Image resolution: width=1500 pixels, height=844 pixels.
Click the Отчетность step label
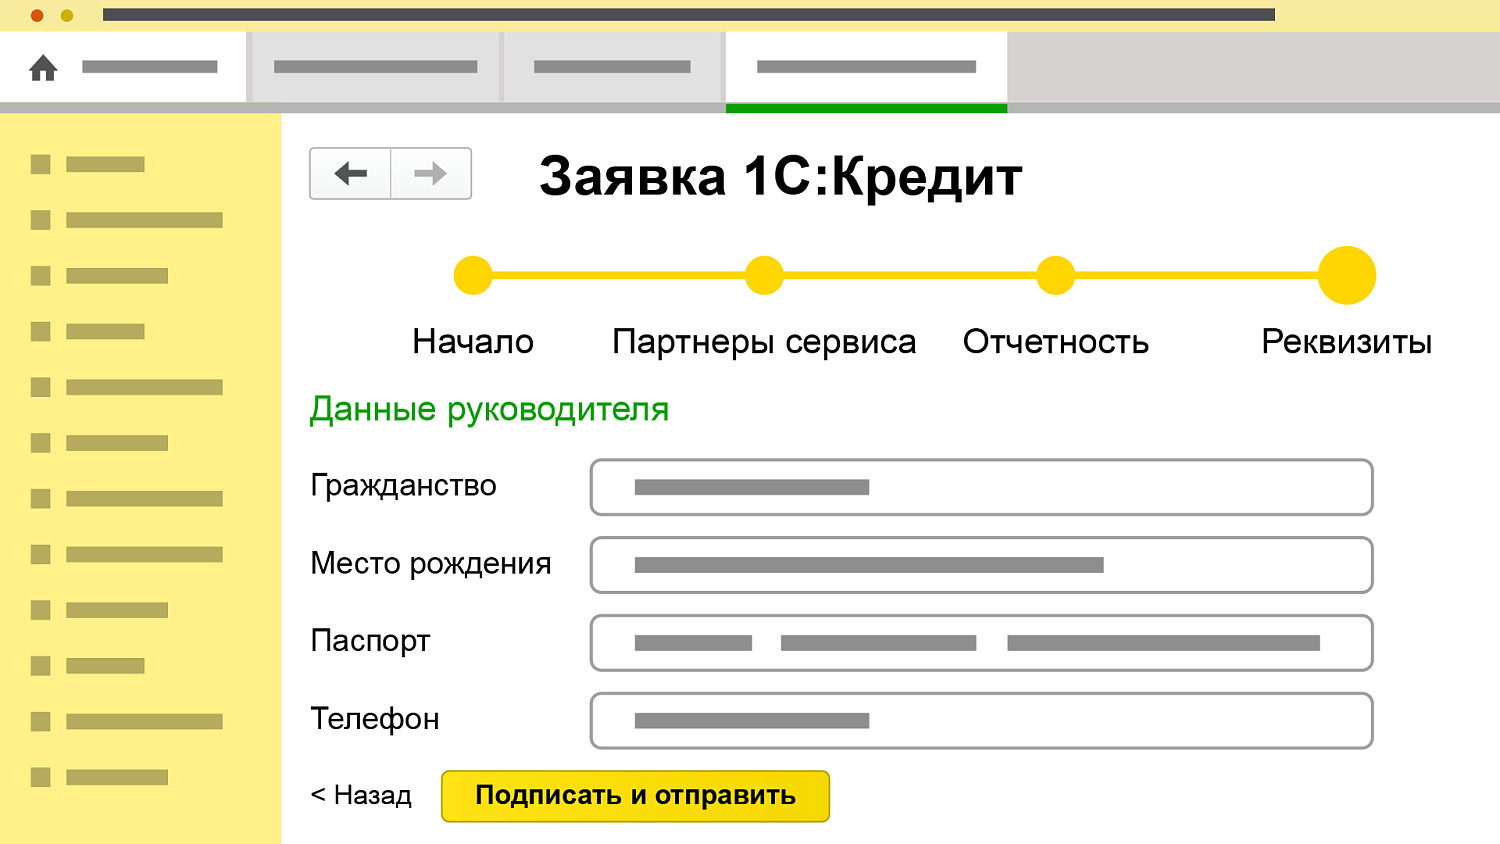click(1056, 342)
